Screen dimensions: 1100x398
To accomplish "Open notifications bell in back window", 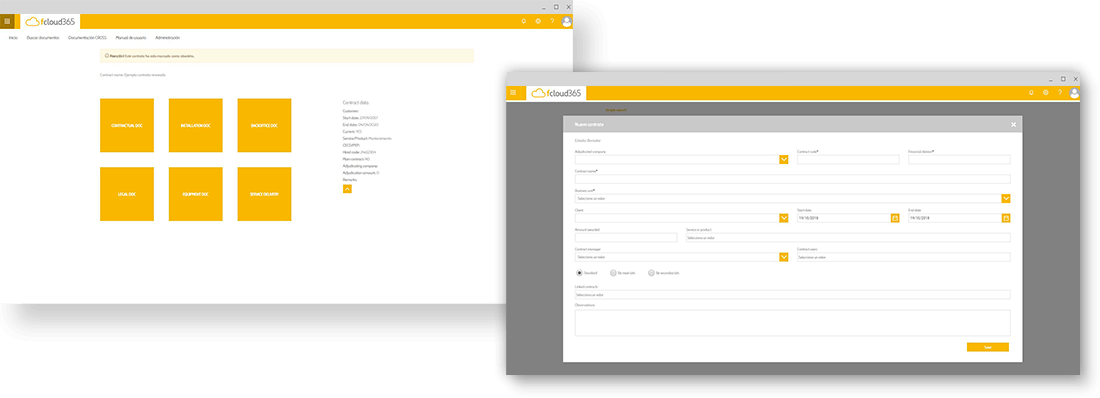I will click(x=523, y=22).
